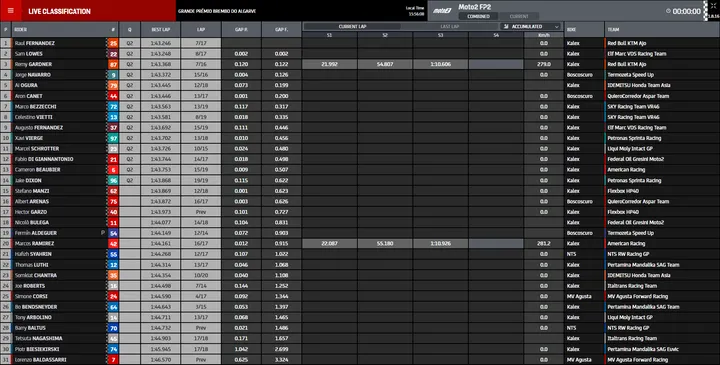Click number badge 21 of Di Giannantonio

click(x=113, y=159)
